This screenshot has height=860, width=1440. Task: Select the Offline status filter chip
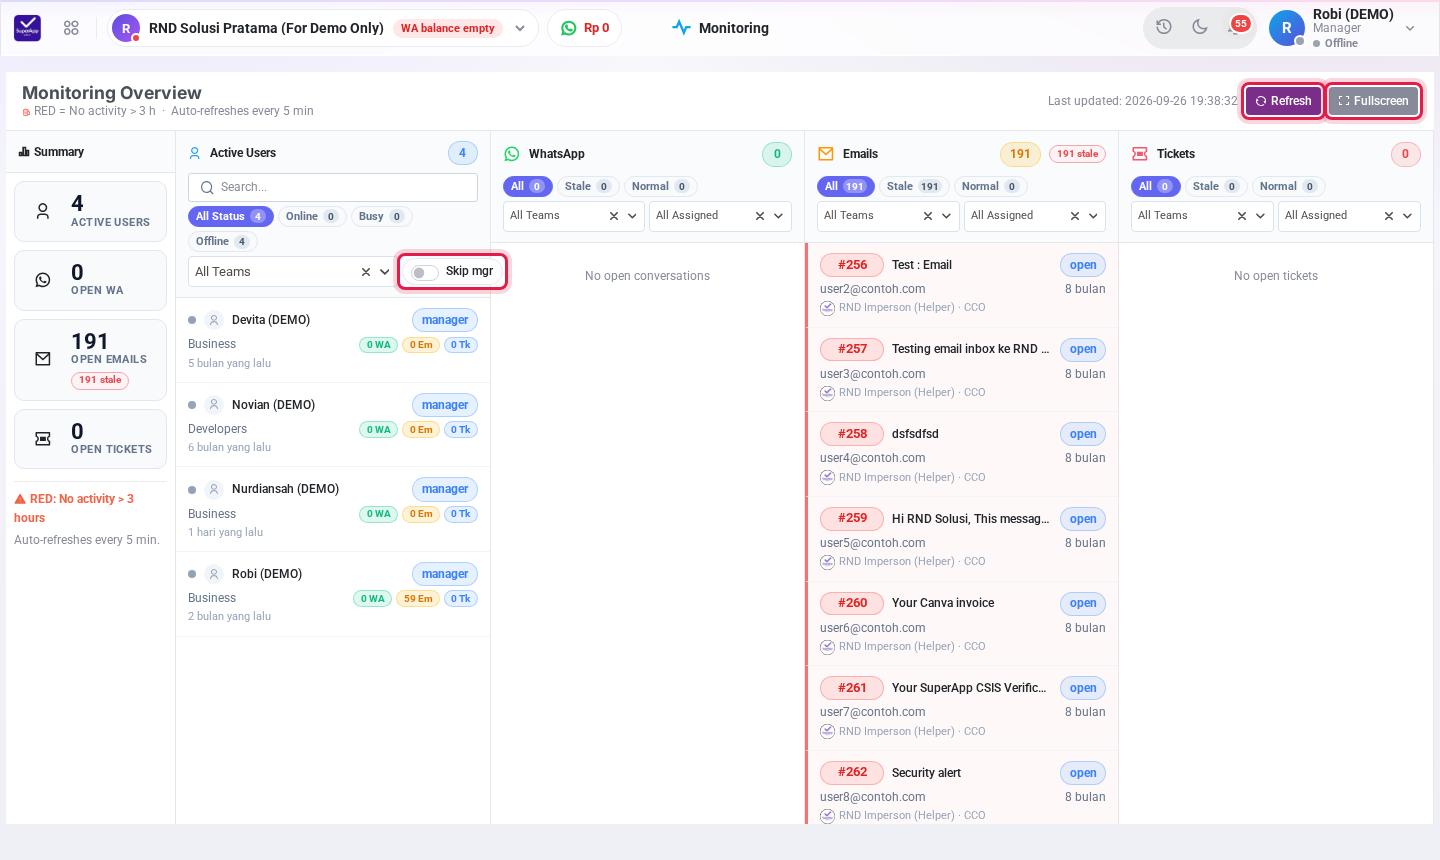point(222,241)
